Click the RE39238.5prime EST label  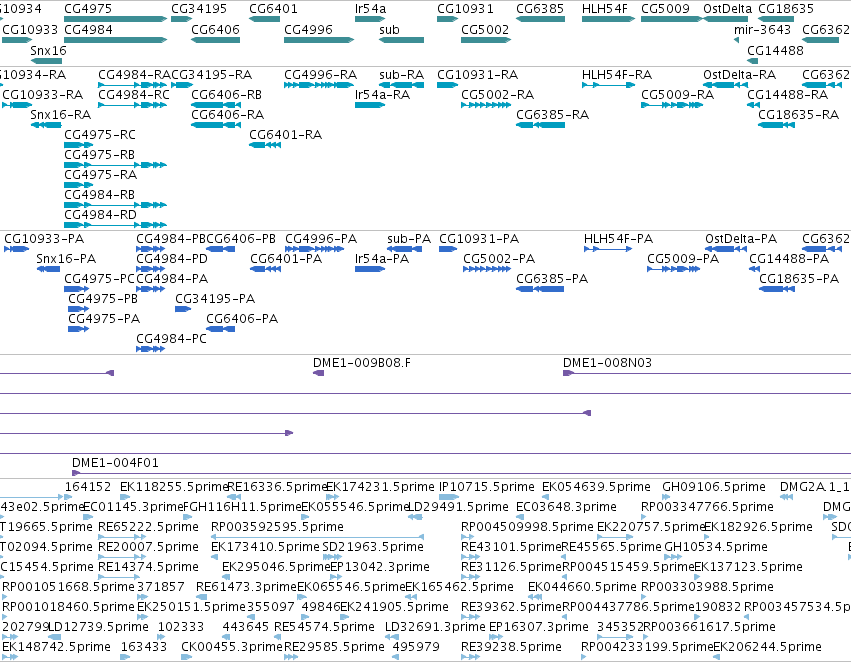pos(511,646)
